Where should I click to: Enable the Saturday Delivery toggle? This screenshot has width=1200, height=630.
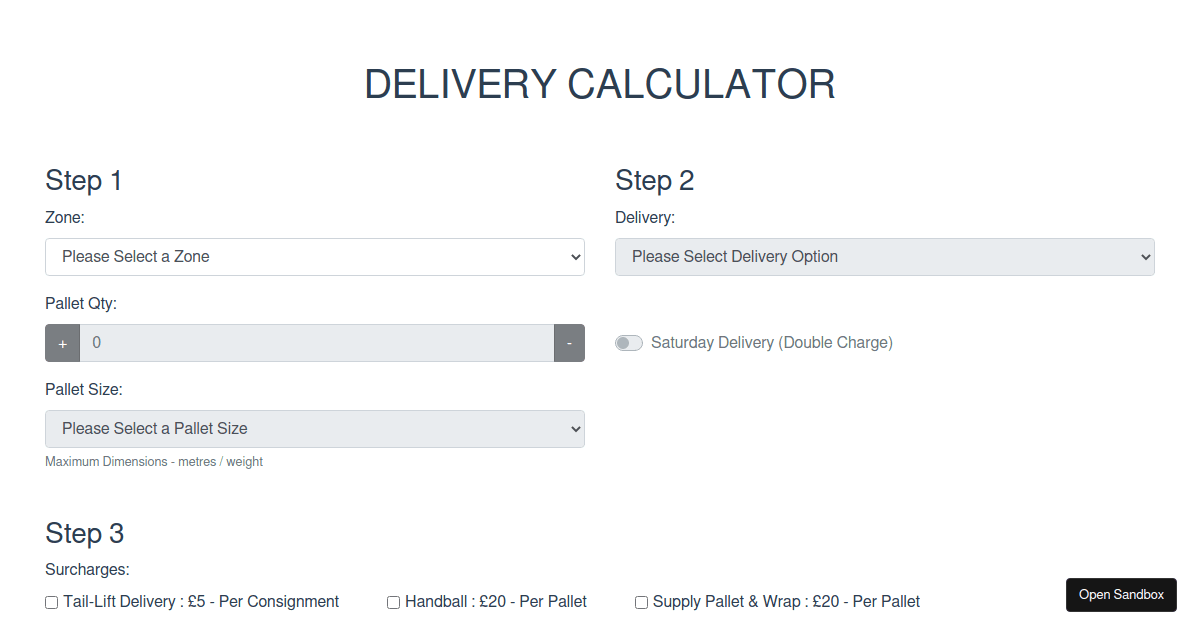pos(629,342)
